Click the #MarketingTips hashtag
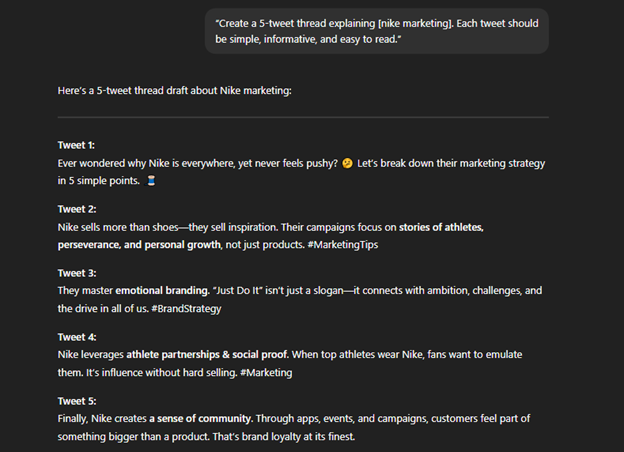This screenshot has width=624, height=452. (x=344, y=245)
